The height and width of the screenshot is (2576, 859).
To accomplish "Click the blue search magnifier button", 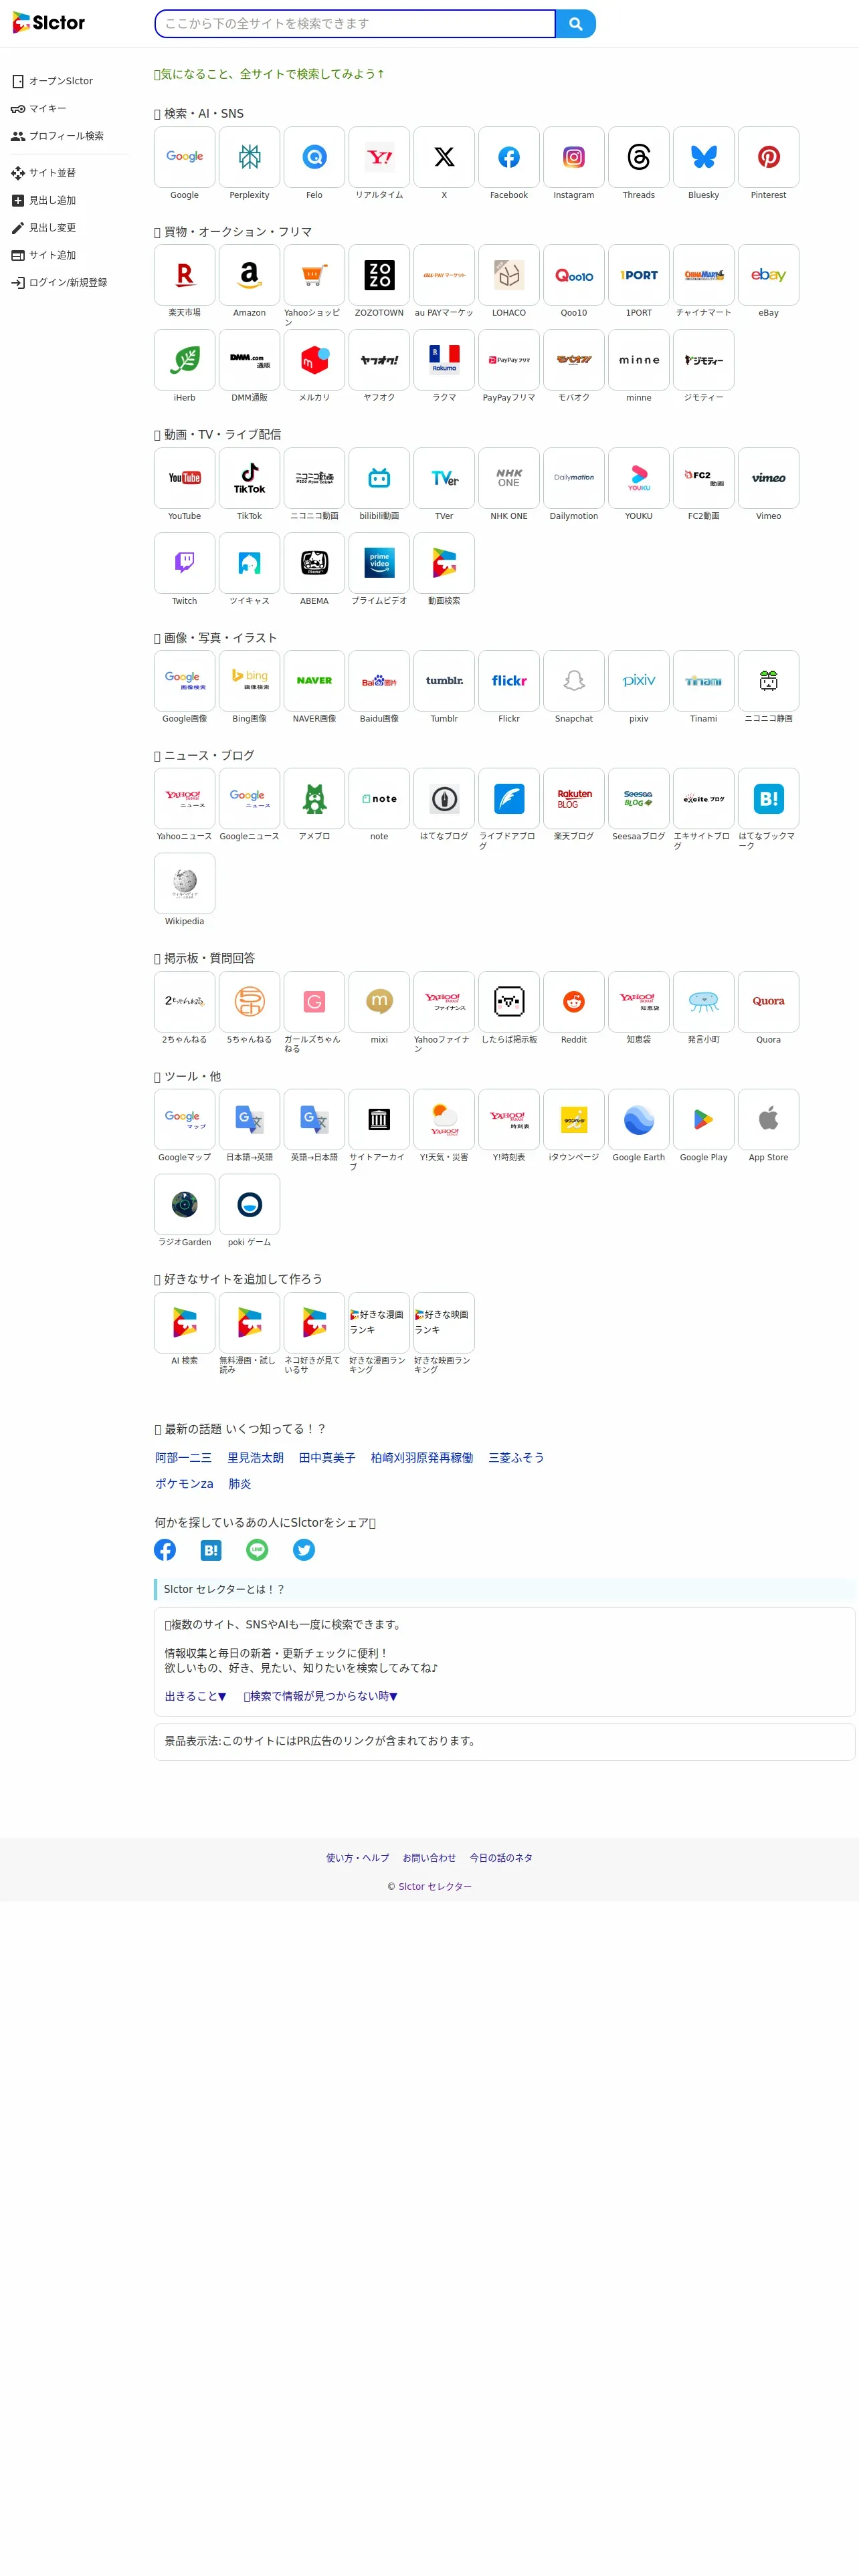I will pyautogui.click(x=576, y=24).
